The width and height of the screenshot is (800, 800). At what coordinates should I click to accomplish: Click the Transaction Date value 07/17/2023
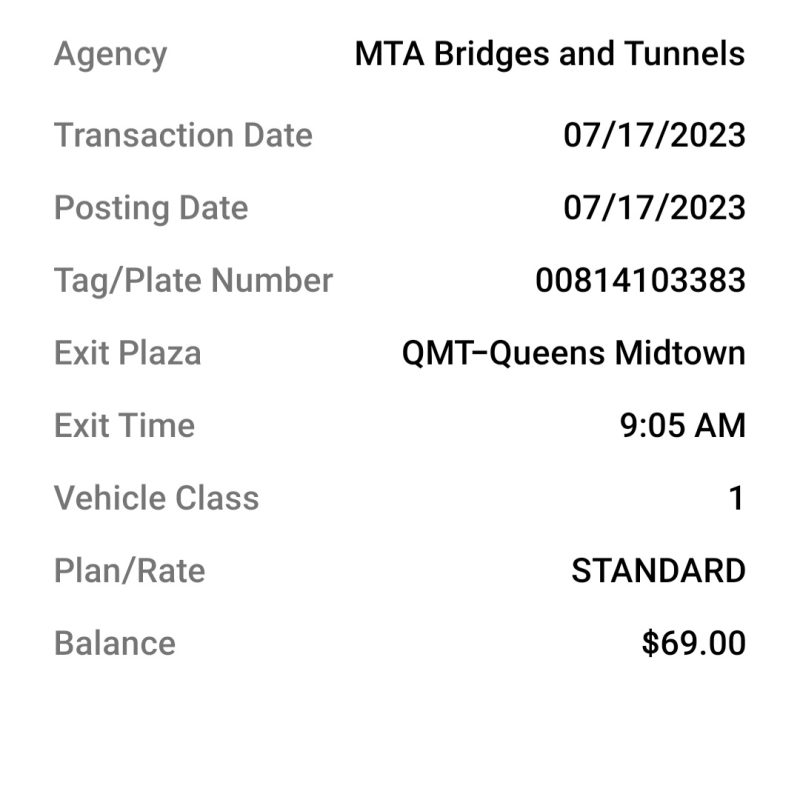coord(655,135)
